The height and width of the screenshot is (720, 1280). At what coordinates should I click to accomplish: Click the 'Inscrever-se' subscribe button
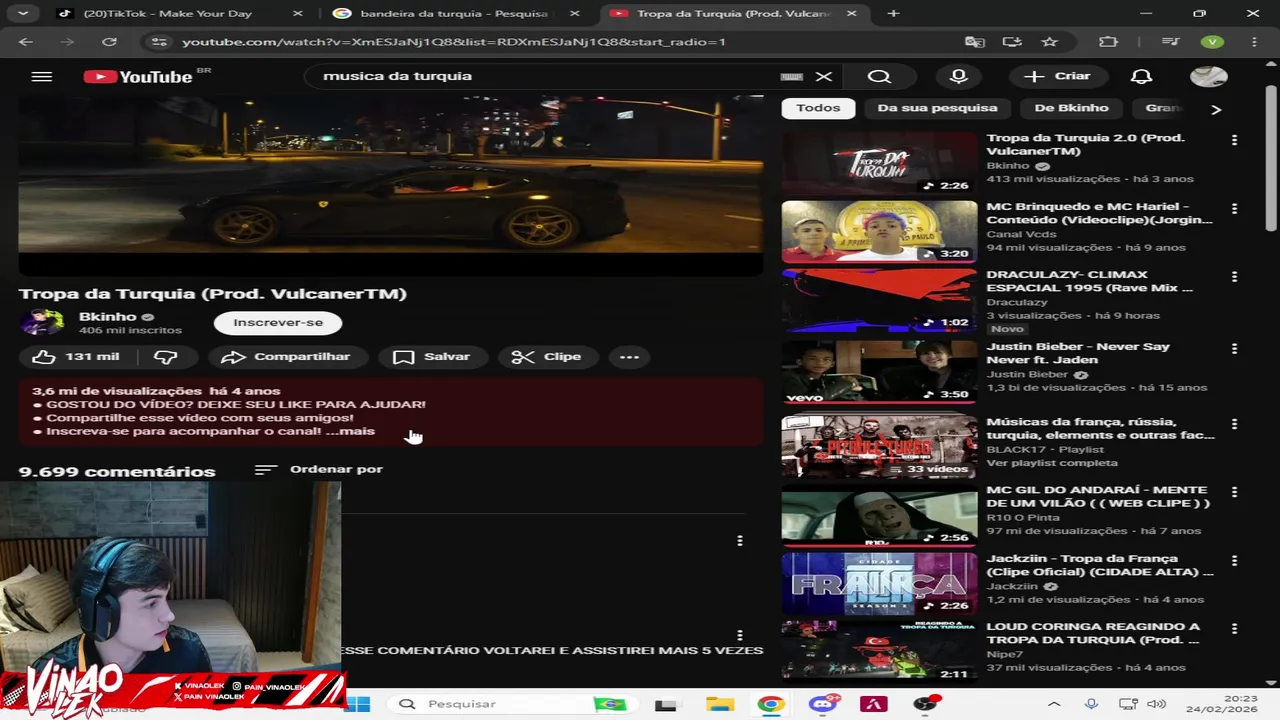click(x=278, y=322)
